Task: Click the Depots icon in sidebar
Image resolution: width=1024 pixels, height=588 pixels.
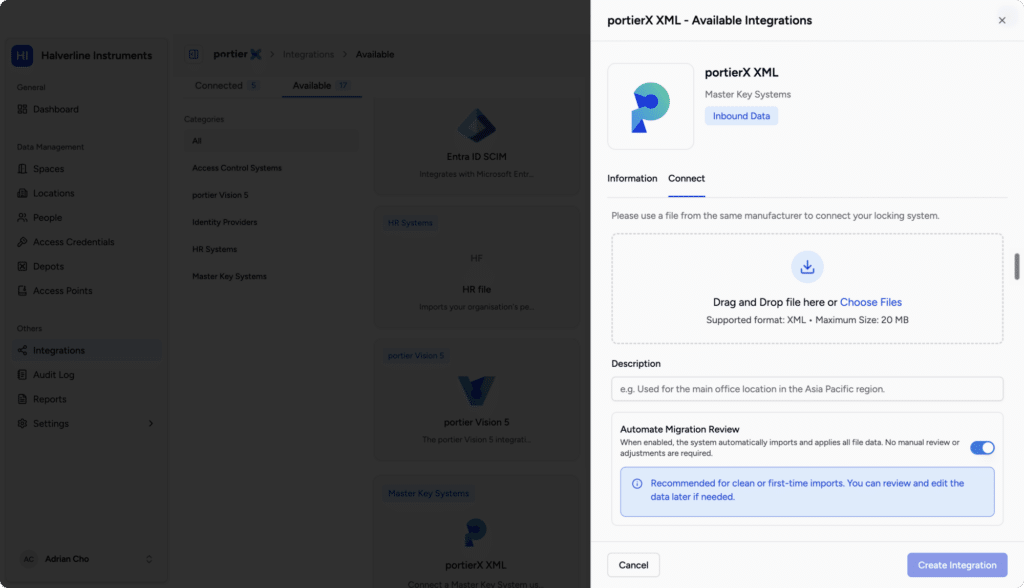Action: pos(22,267)
